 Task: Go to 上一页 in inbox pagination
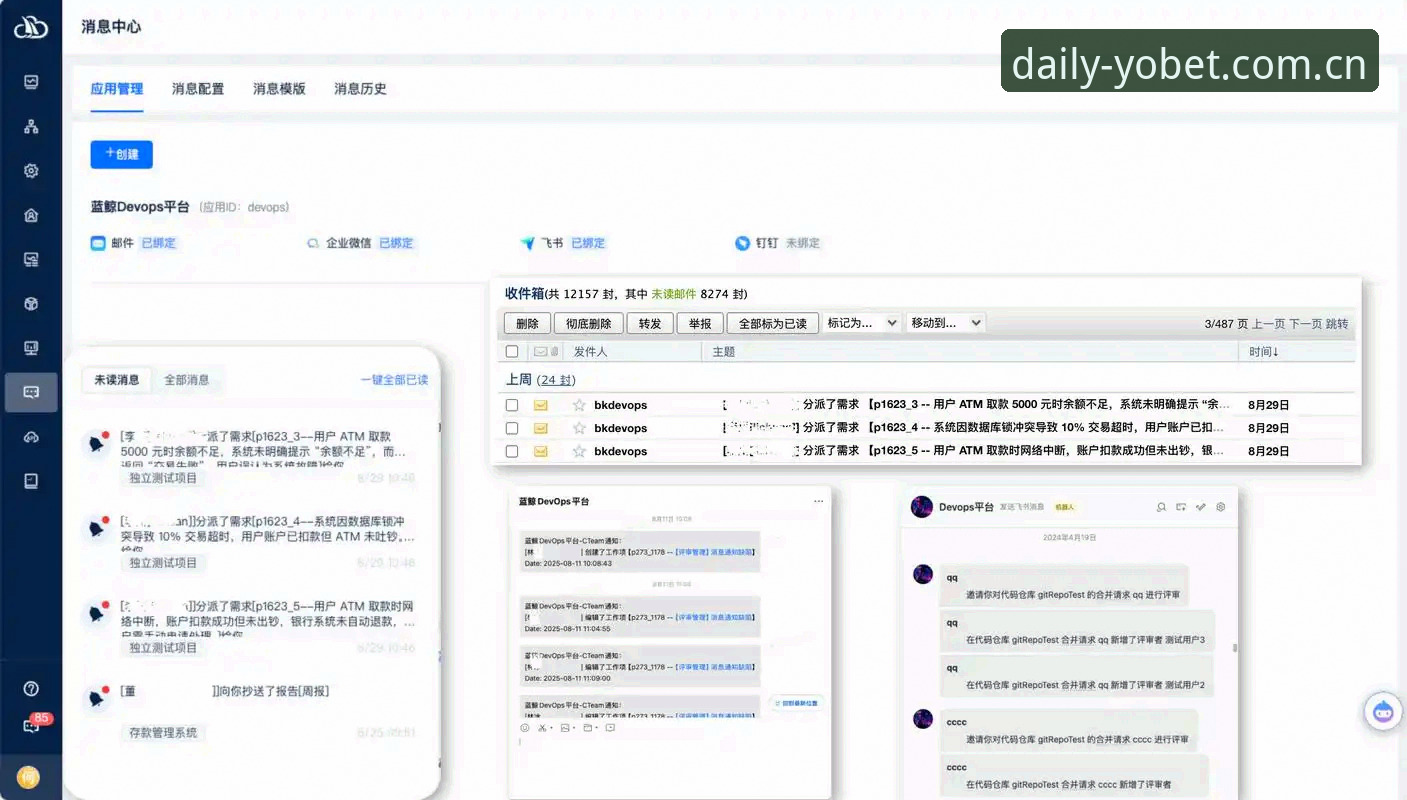(1269, 324)
